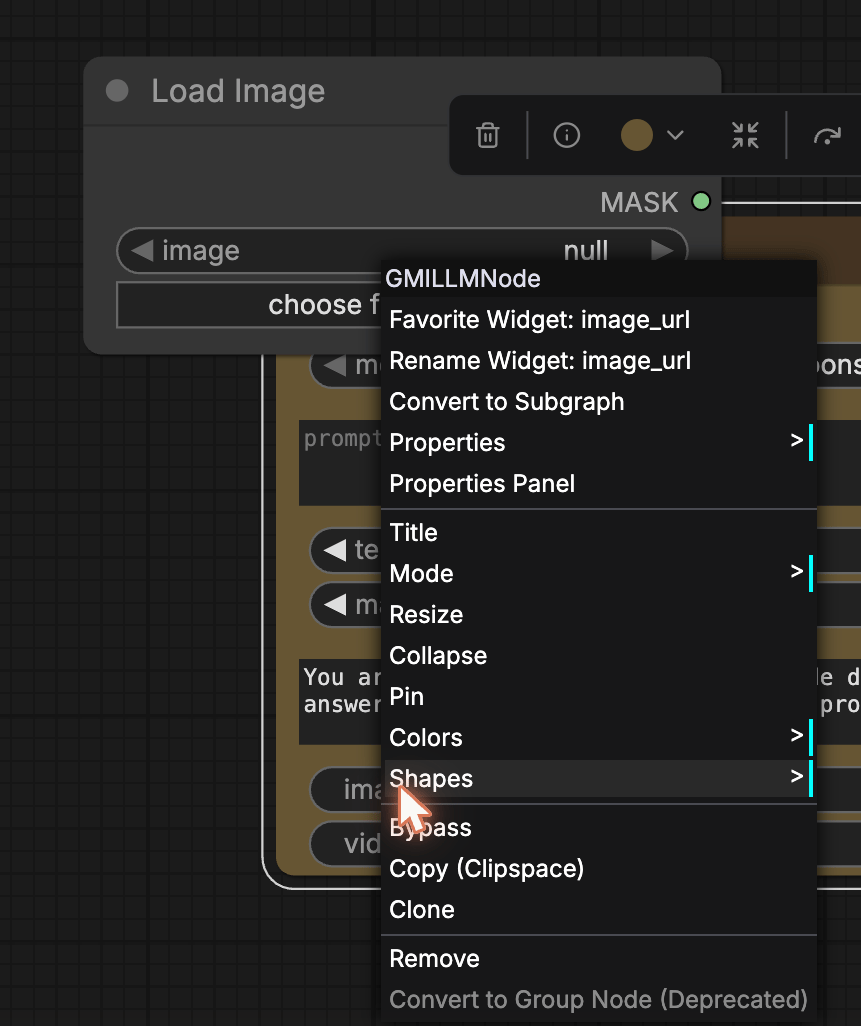
Task: Click the Load Image node status dot
Action: pos(117,91)
